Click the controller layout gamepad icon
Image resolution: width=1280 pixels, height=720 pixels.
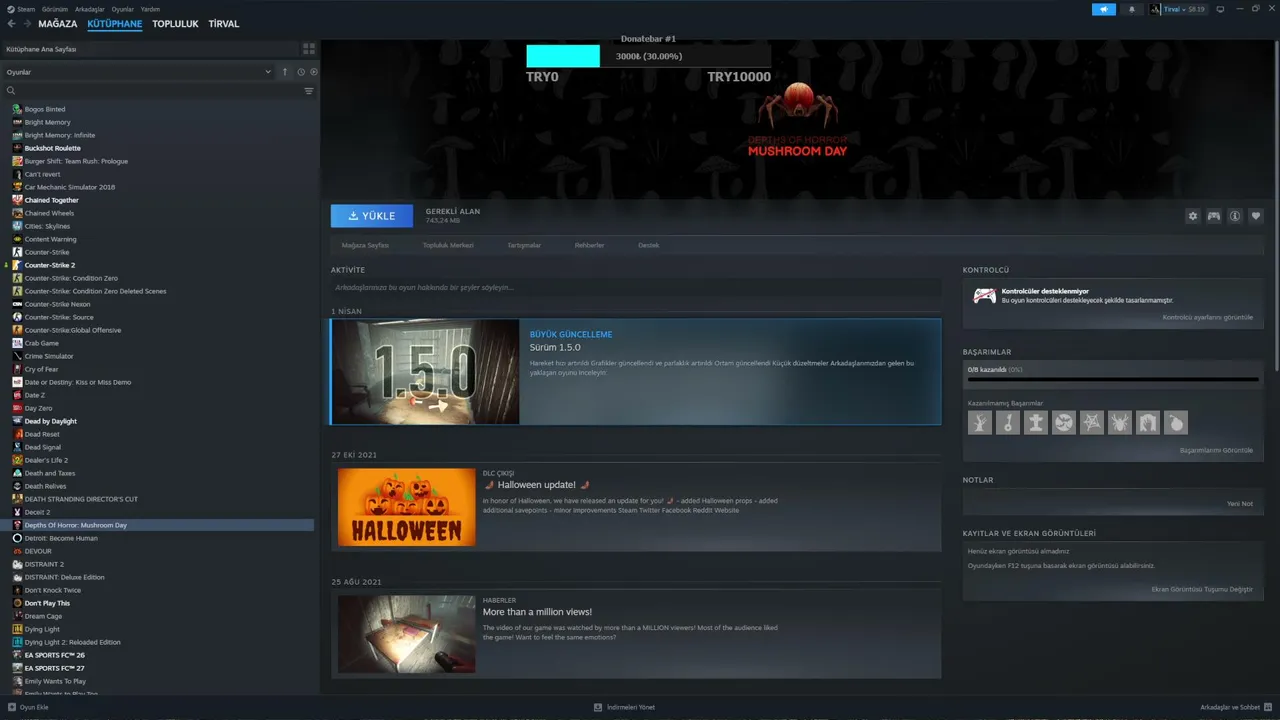point(1213,216)
